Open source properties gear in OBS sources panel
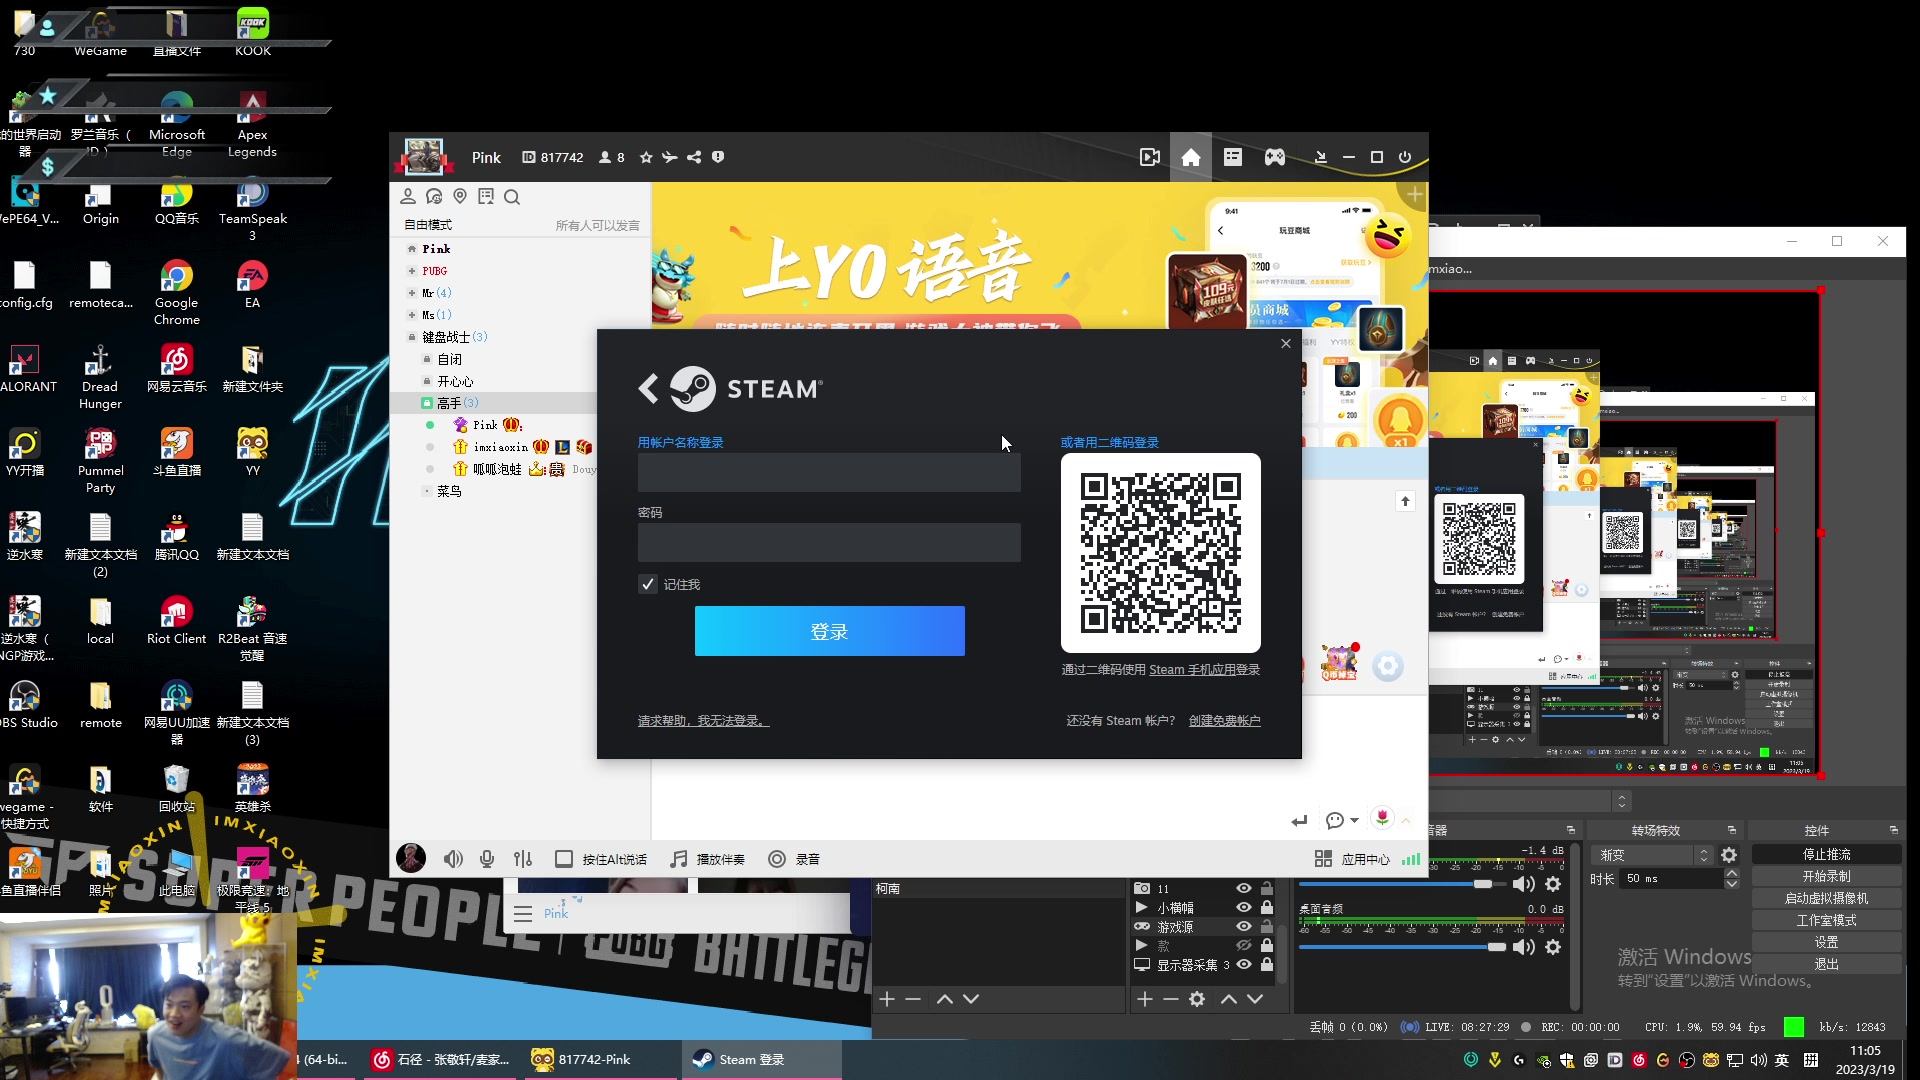 (1198, 998)
